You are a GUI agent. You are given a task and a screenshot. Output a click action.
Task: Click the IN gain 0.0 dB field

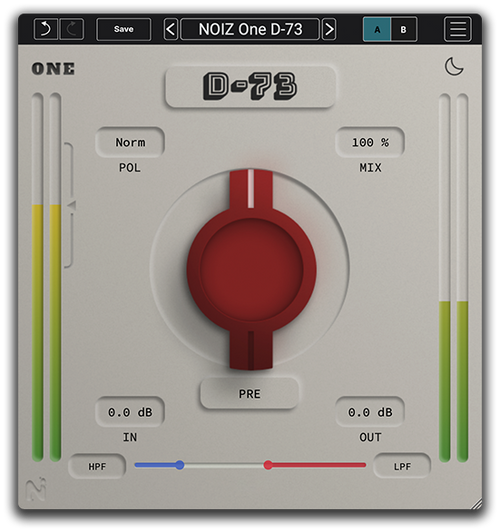130,412
